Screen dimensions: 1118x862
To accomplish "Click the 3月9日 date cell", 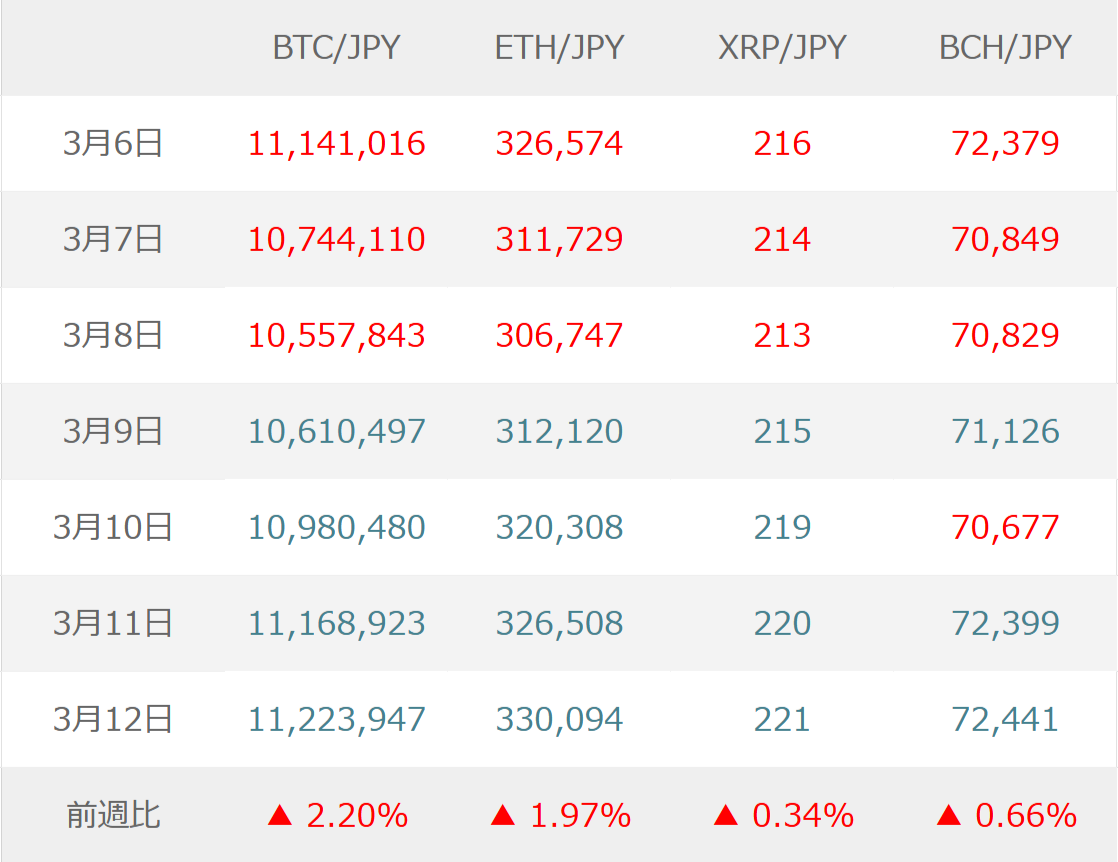I will pyautogui.click(x=113, y=432).
